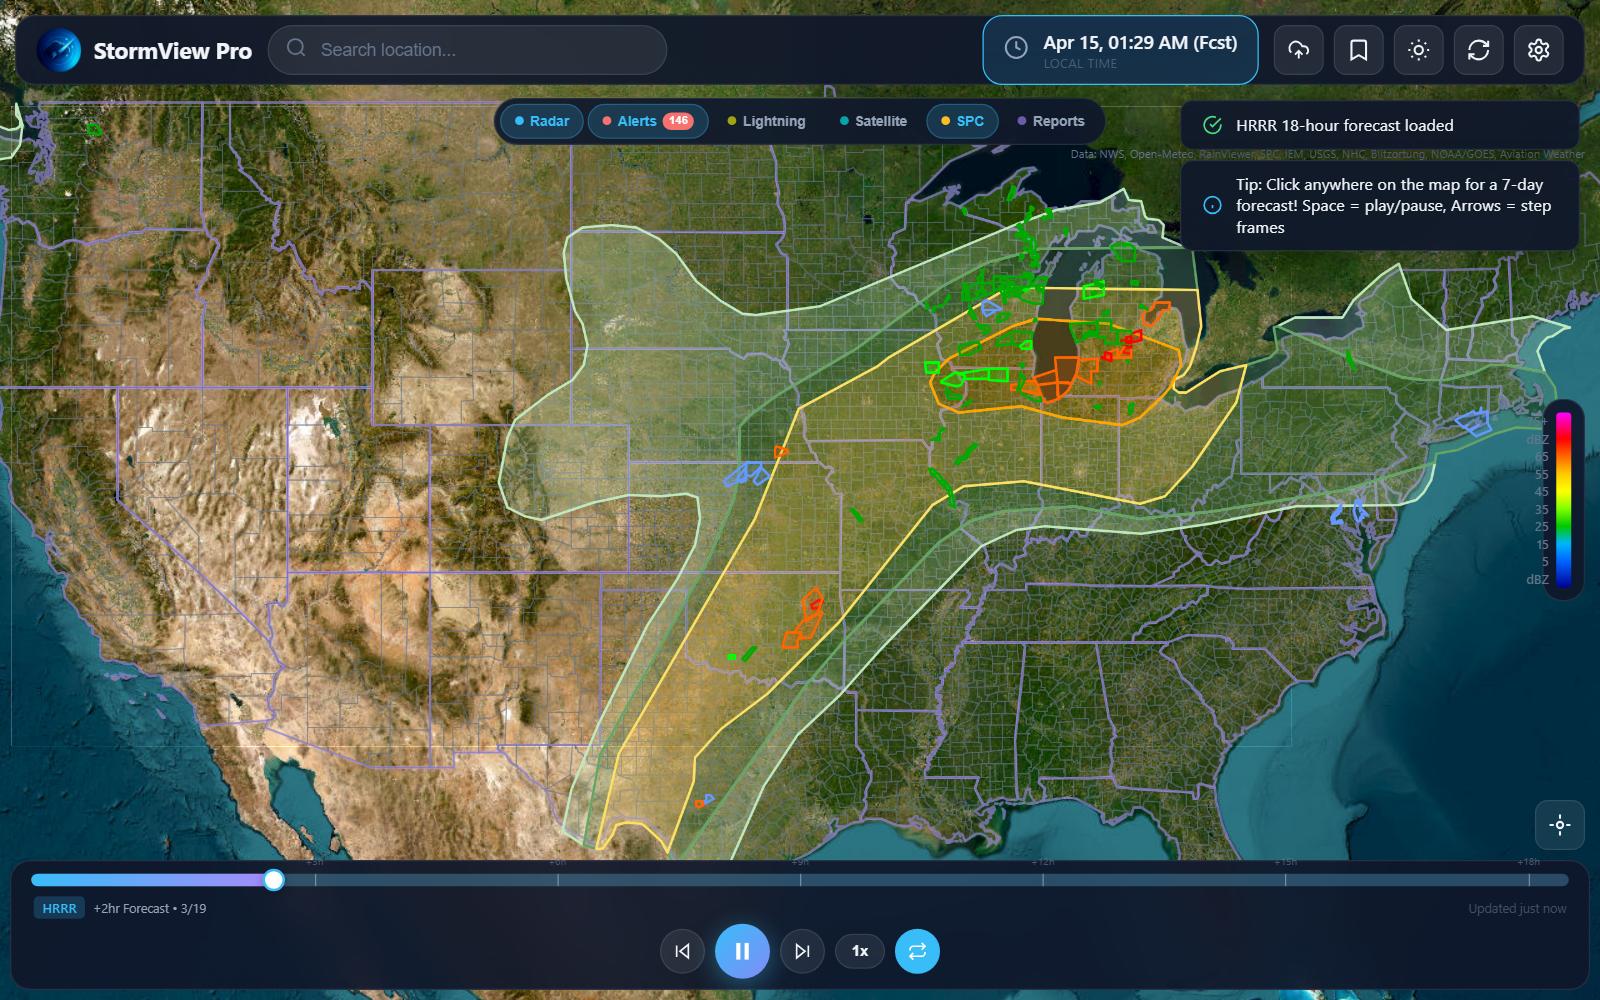Click the timeline slider handle
Viewport: 1600px width, 1000px height.
pos(274,880)
